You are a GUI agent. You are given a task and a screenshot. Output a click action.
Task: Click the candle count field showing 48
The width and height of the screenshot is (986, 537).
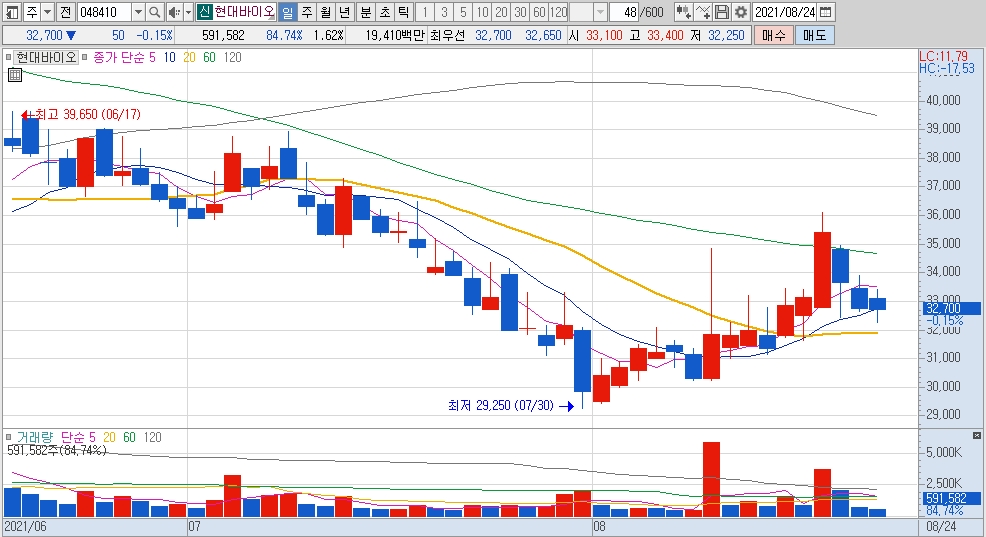click(624, 12)
